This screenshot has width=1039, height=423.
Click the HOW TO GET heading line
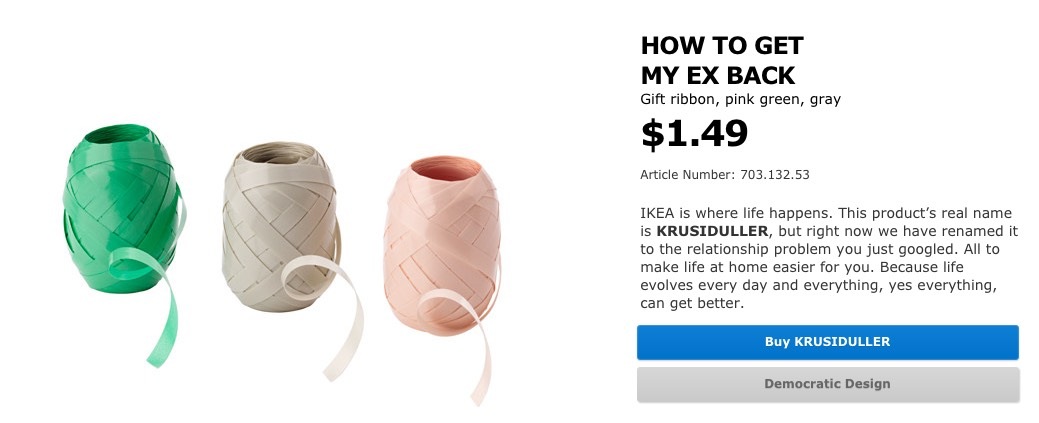(x=722, y=46)
